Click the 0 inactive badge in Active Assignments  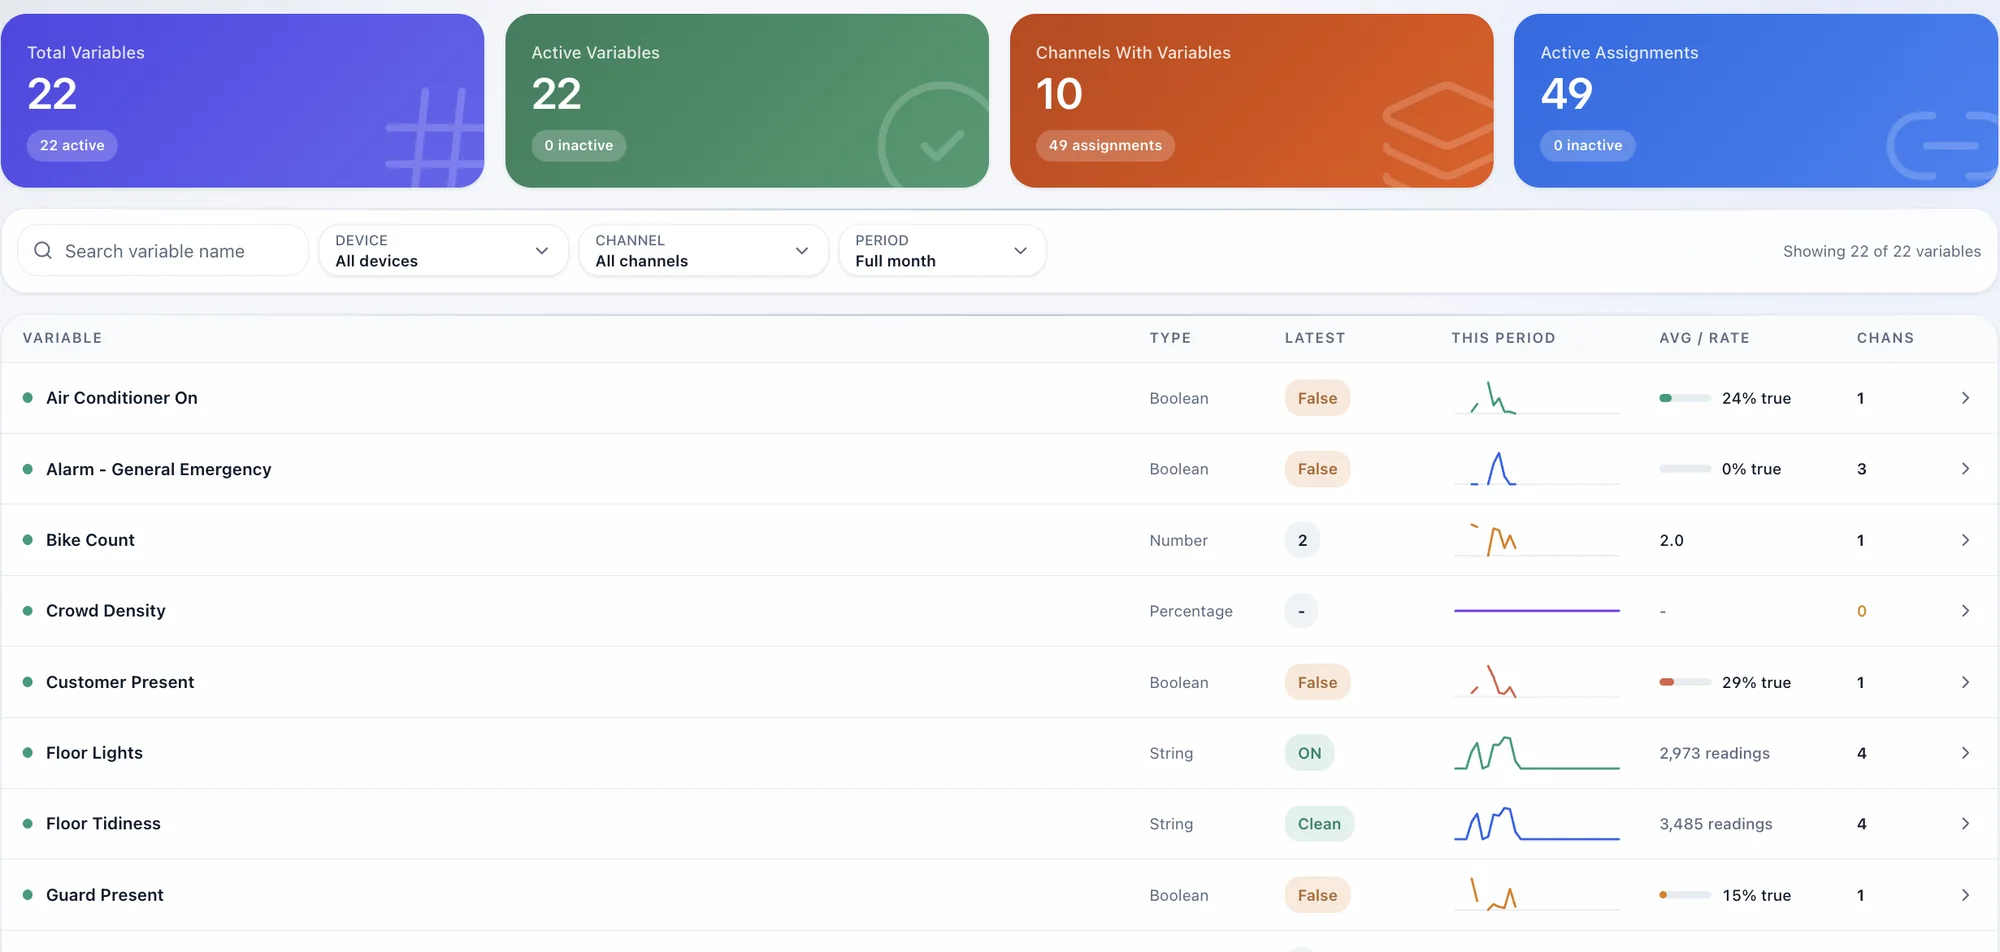pyautogui.click(x=1588, y=145)
